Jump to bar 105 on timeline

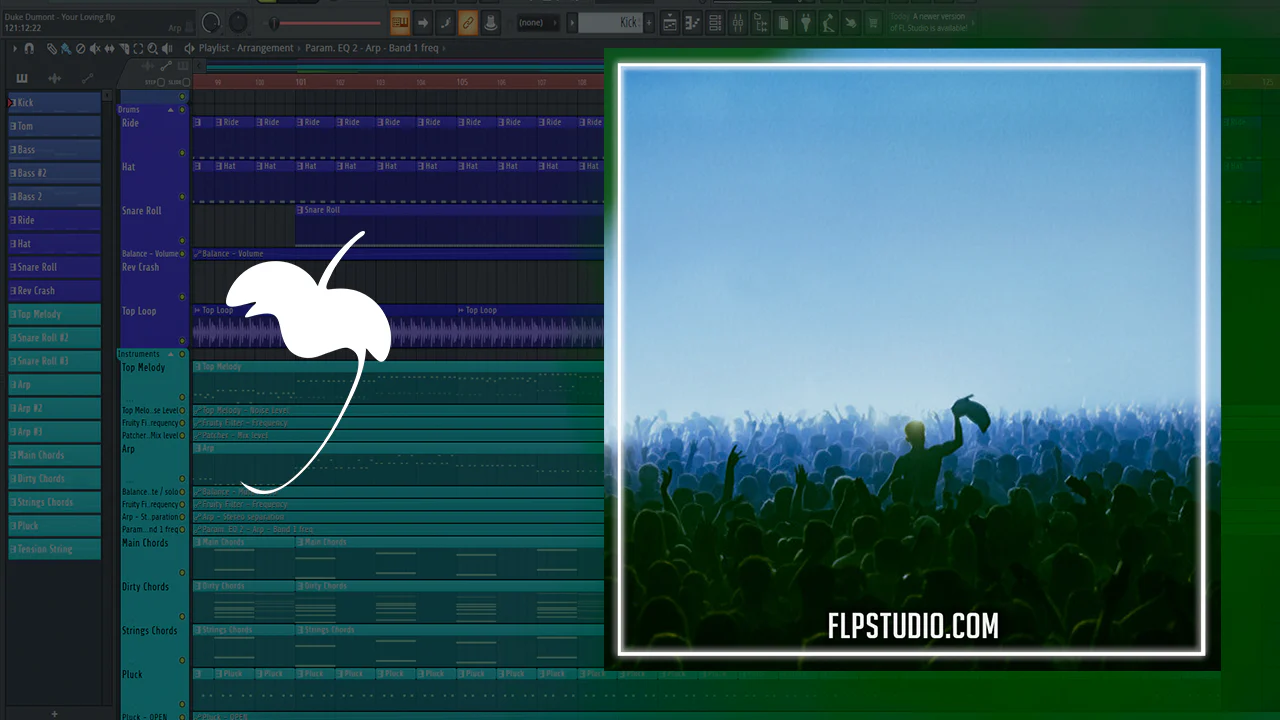coord(462,82)
